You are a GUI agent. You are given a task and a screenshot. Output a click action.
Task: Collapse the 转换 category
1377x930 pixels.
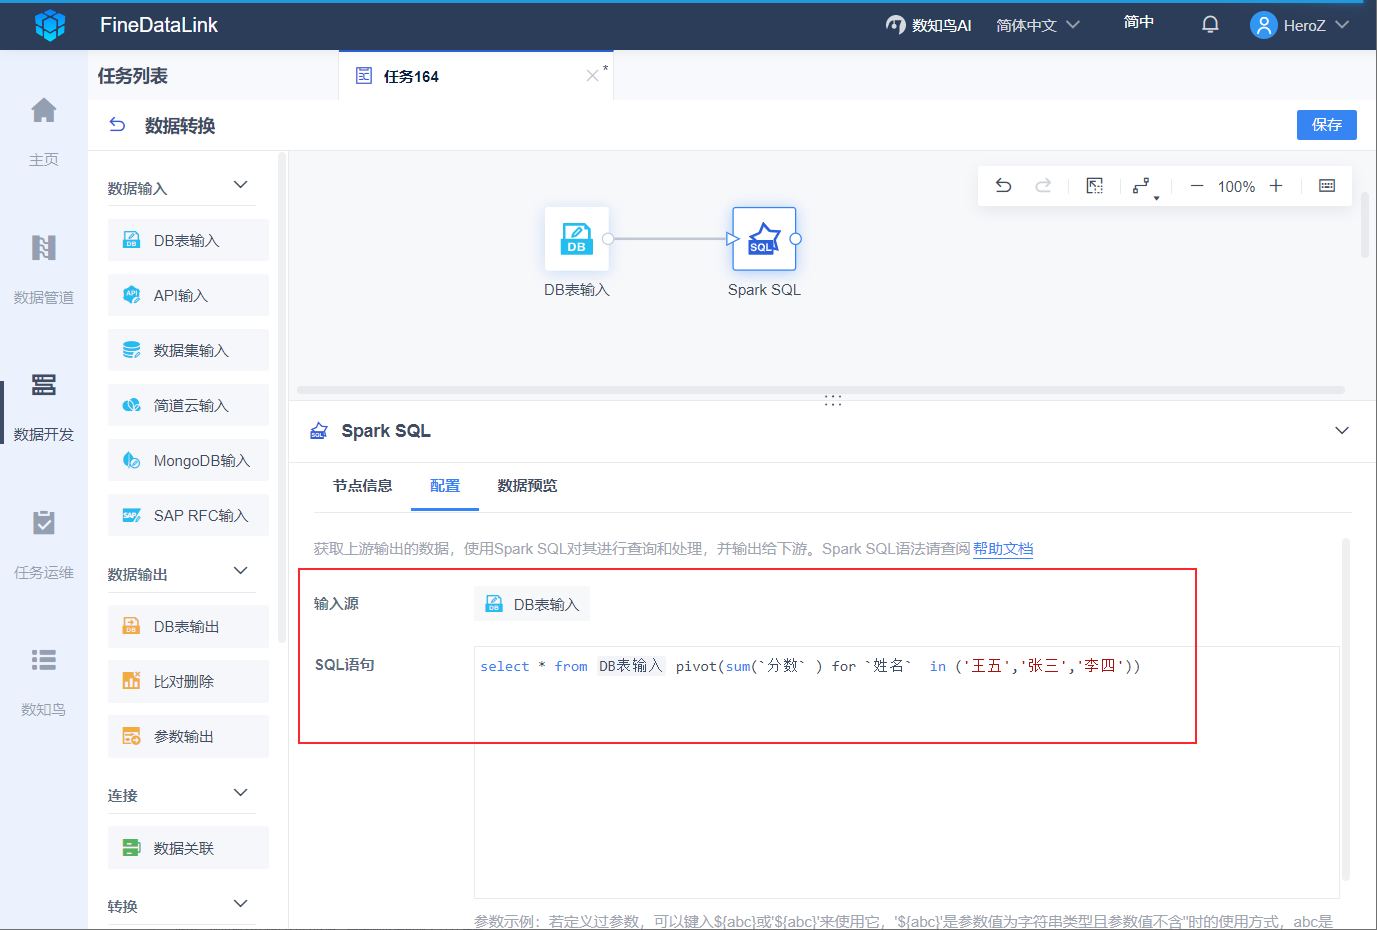click(240, 904)
